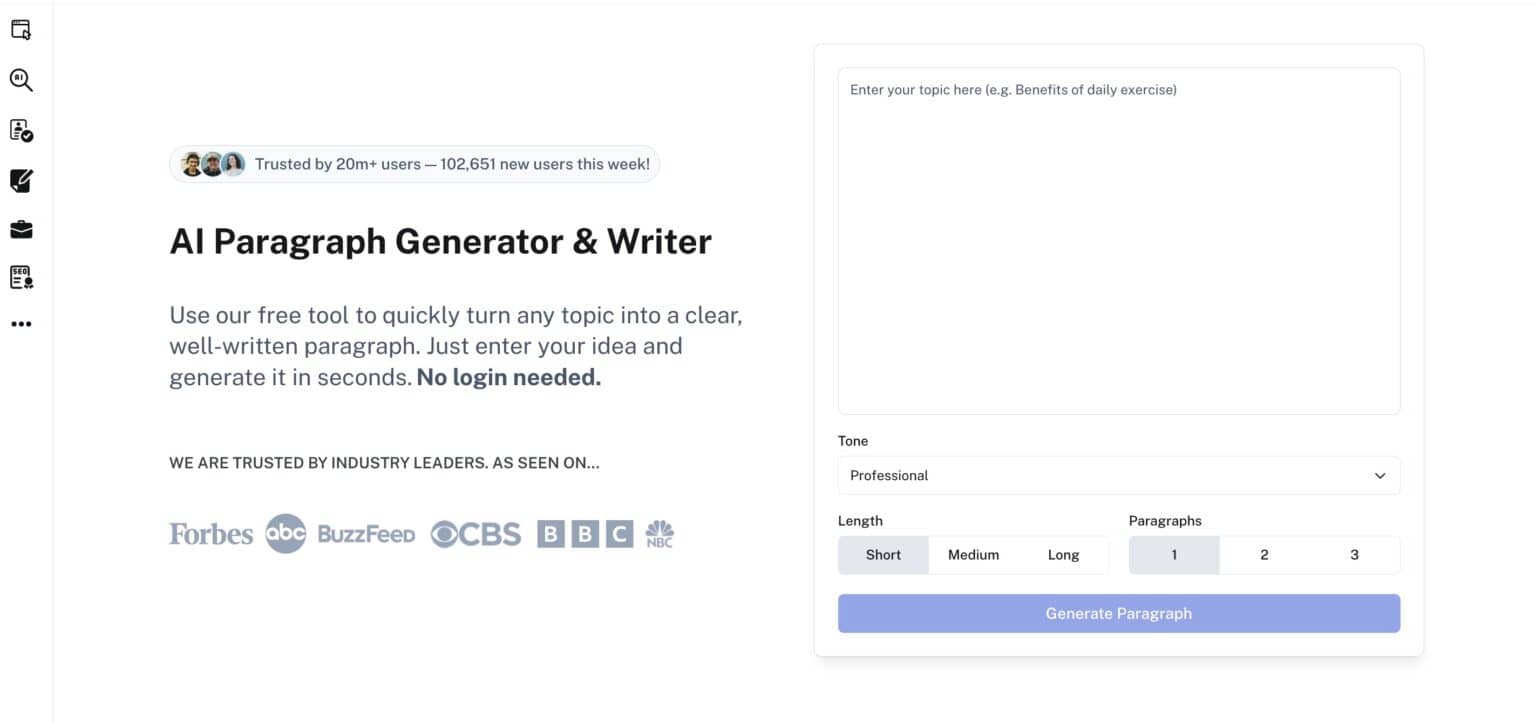Select the Medium length option

[x=973, y=554]
